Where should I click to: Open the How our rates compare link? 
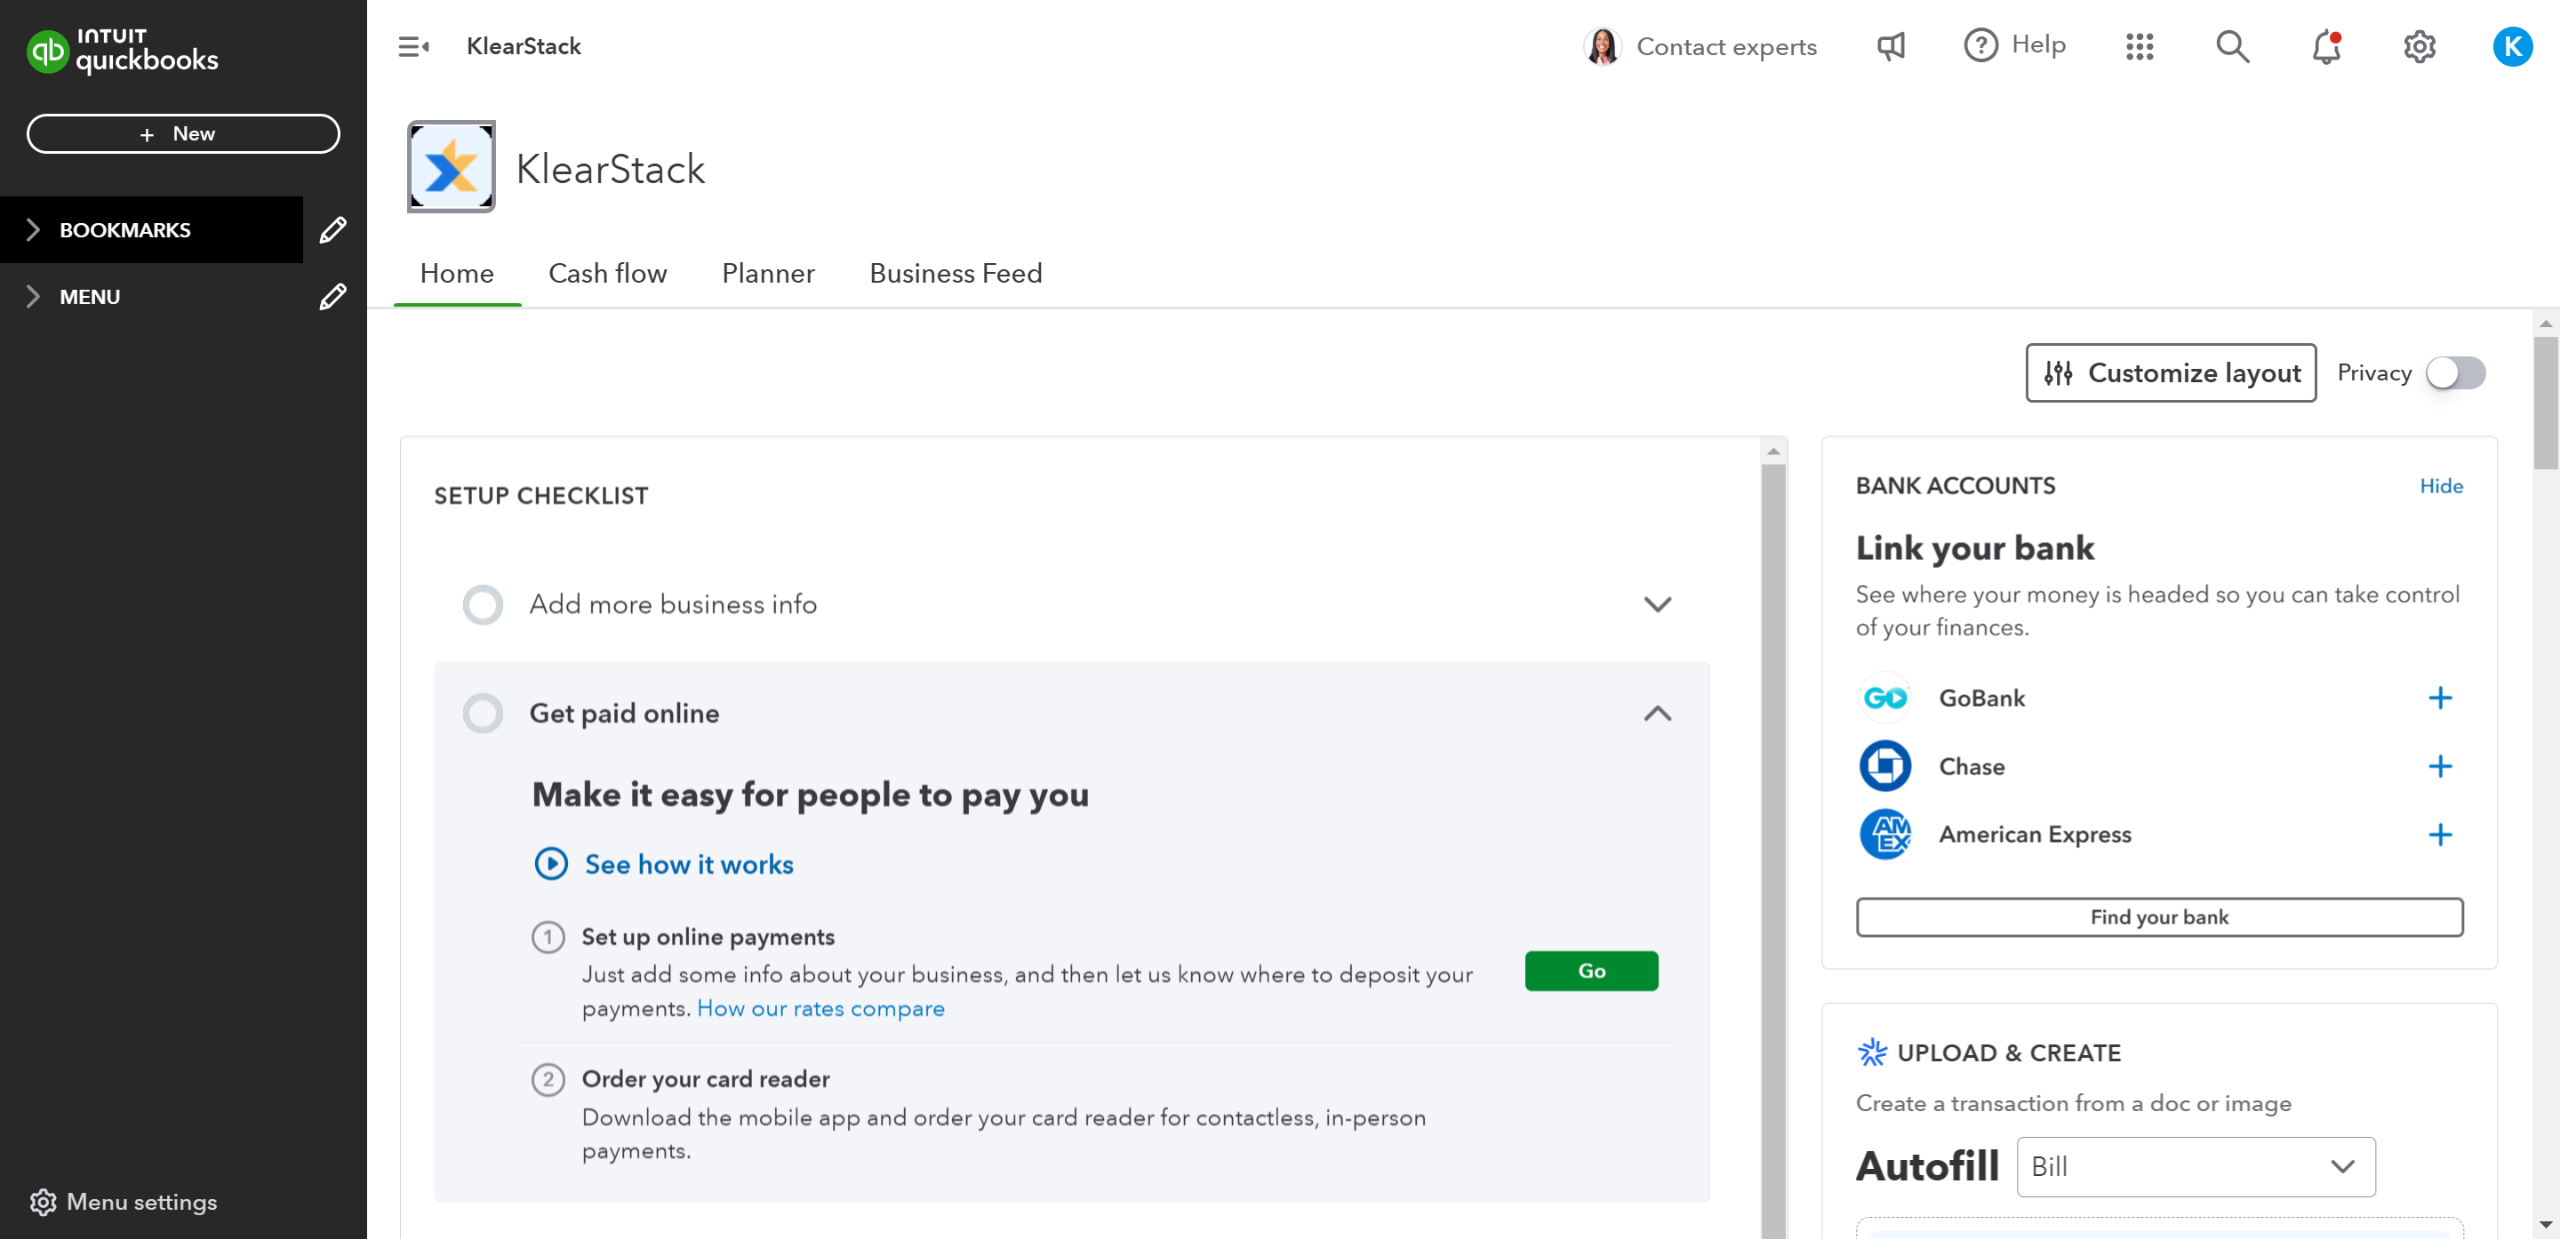(820, 1008)
